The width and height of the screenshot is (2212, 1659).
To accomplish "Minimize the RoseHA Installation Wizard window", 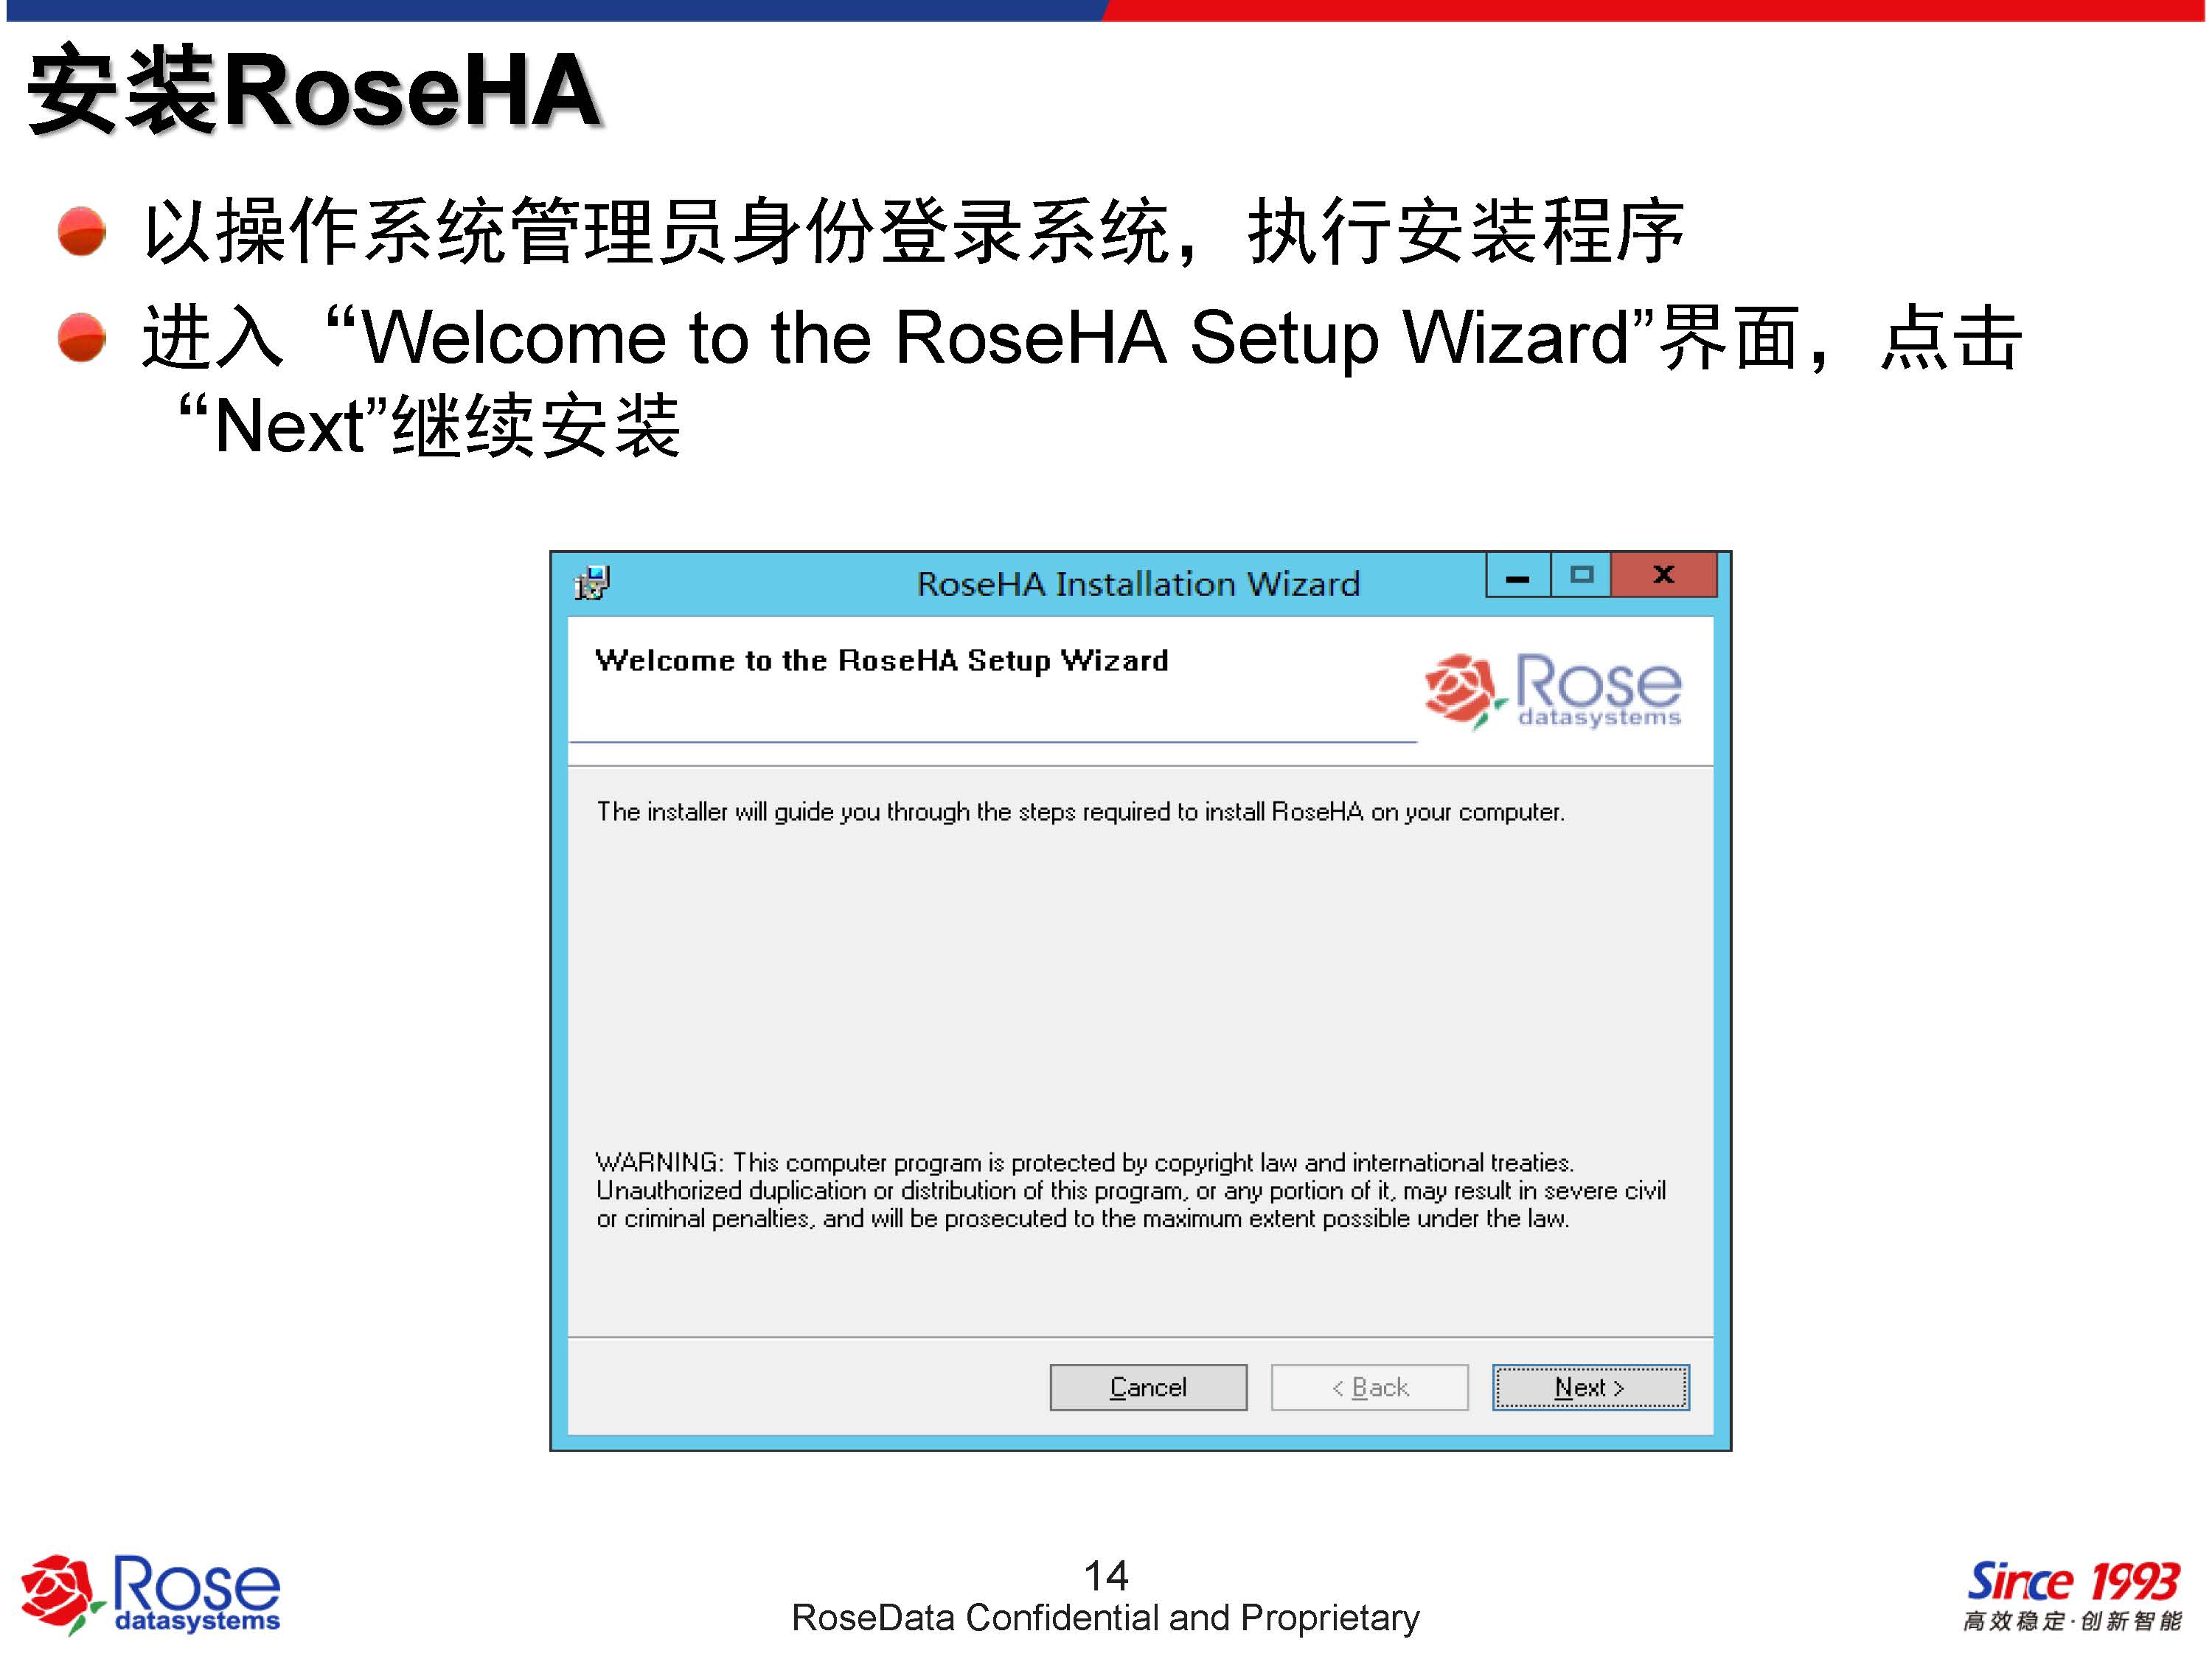I will [x=1518, y=575].
